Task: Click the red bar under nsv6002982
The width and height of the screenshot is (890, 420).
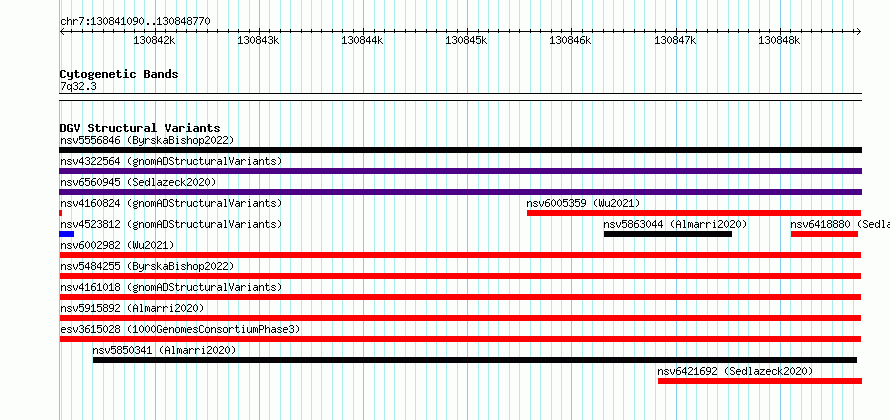Action: pyautogui.click(x=460, y=255)
